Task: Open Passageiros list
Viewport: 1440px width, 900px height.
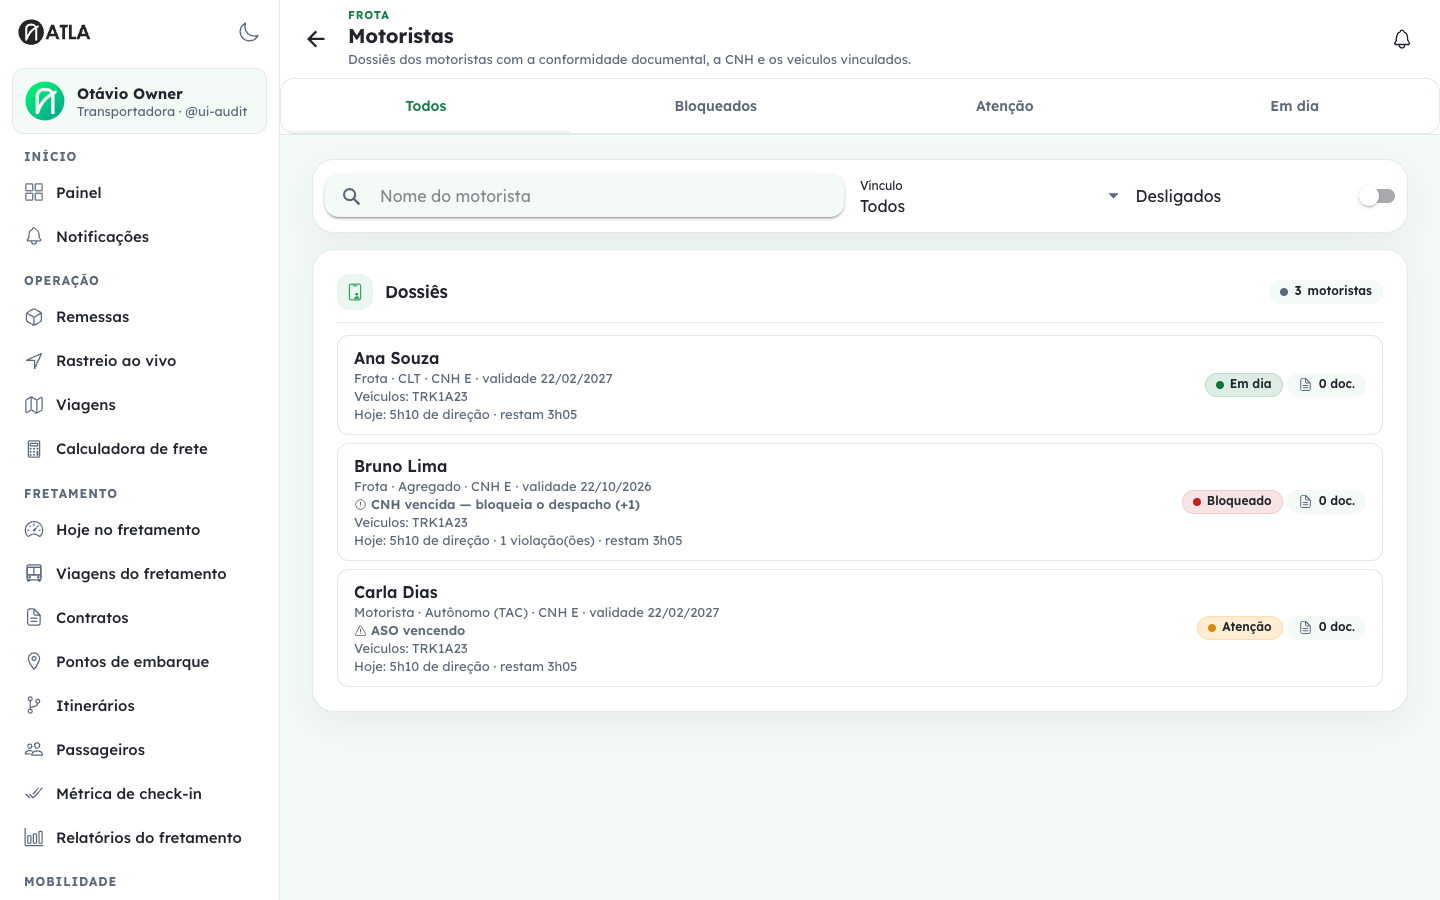Action: click(139, 750)
